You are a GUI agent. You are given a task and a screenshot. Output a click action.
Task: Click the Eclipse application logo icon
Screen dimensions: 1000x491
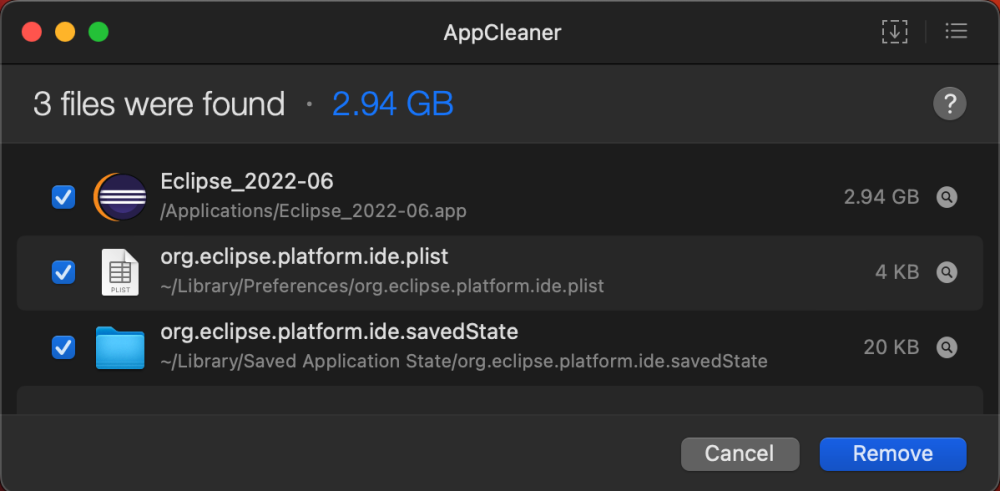[x=120, y=197]
